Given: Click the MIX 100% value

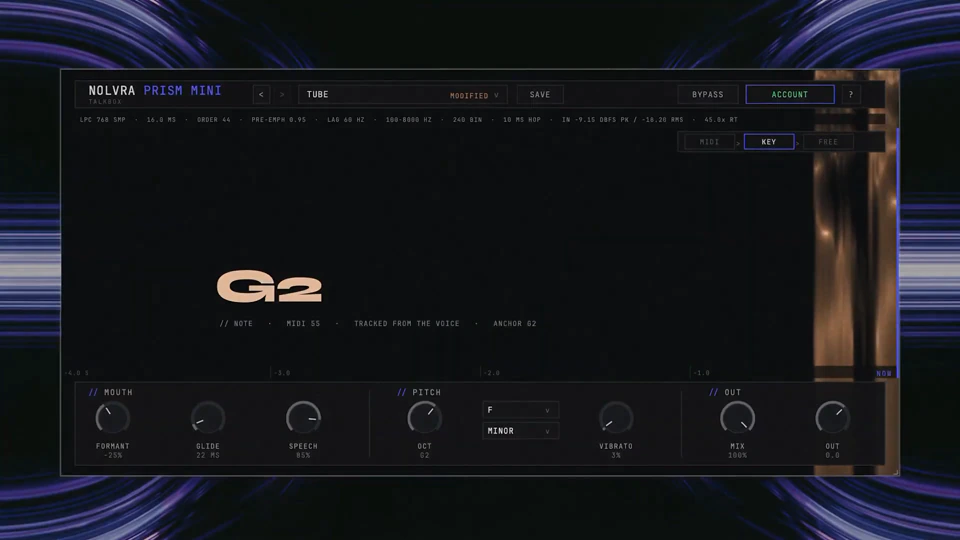Looking at the screenshot, I should click(x=737, y=456).
